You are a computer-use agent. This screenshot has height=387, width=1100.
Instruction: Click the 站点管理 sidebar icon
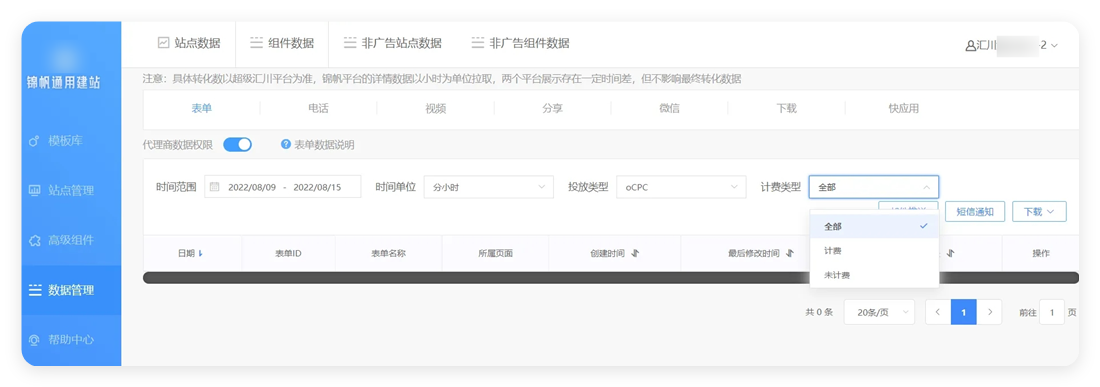click(34, 191)
